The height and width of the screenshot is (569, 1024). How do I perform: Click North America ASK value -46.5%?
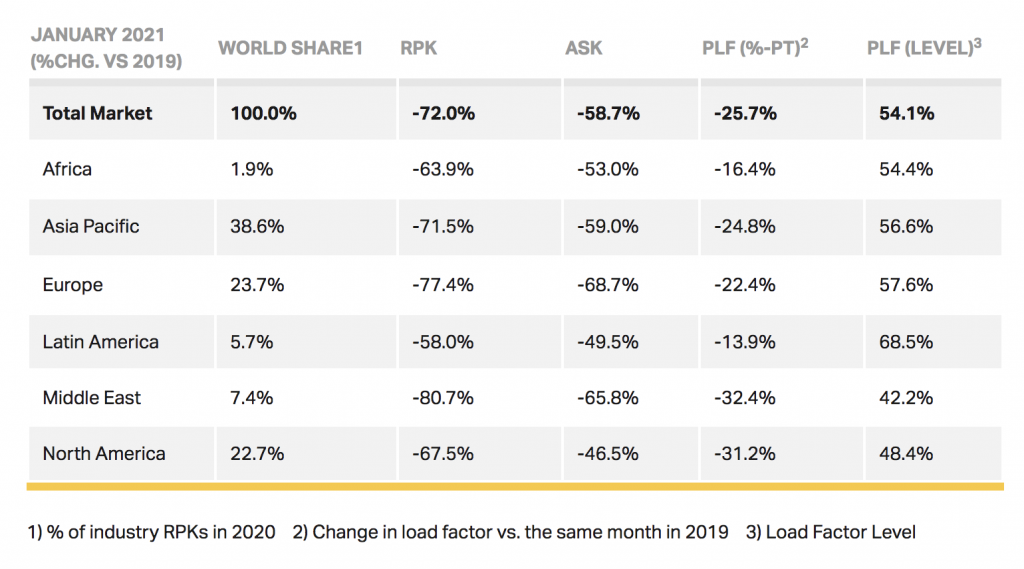607,453
